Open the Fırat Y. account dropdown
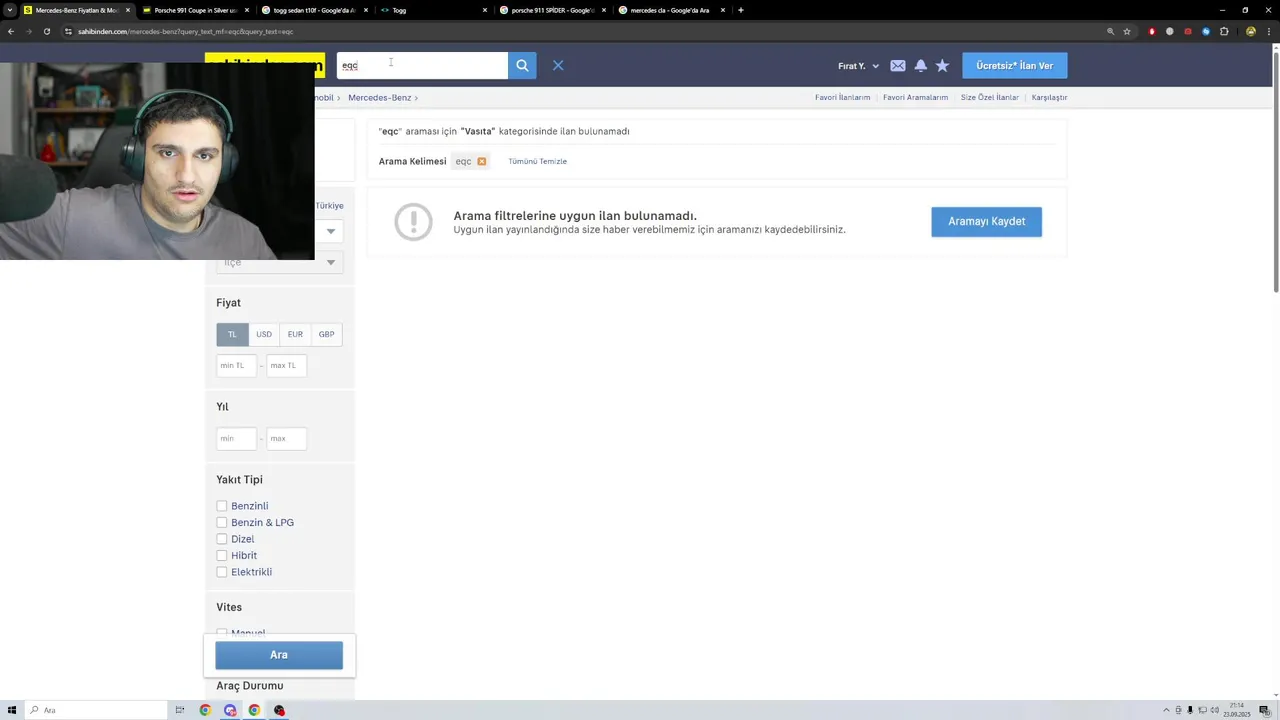 pyautogui.click(x=858, y=66)
